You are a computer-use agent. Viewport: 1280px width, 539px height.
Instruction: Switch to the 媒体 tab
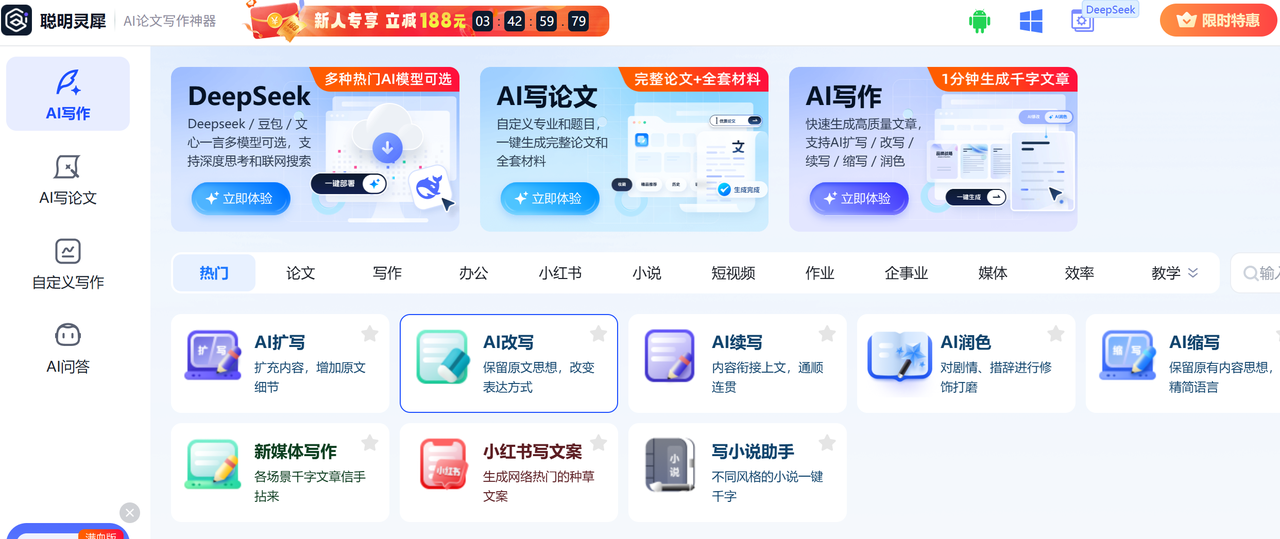pyautogui.click(x=993, y=273)
